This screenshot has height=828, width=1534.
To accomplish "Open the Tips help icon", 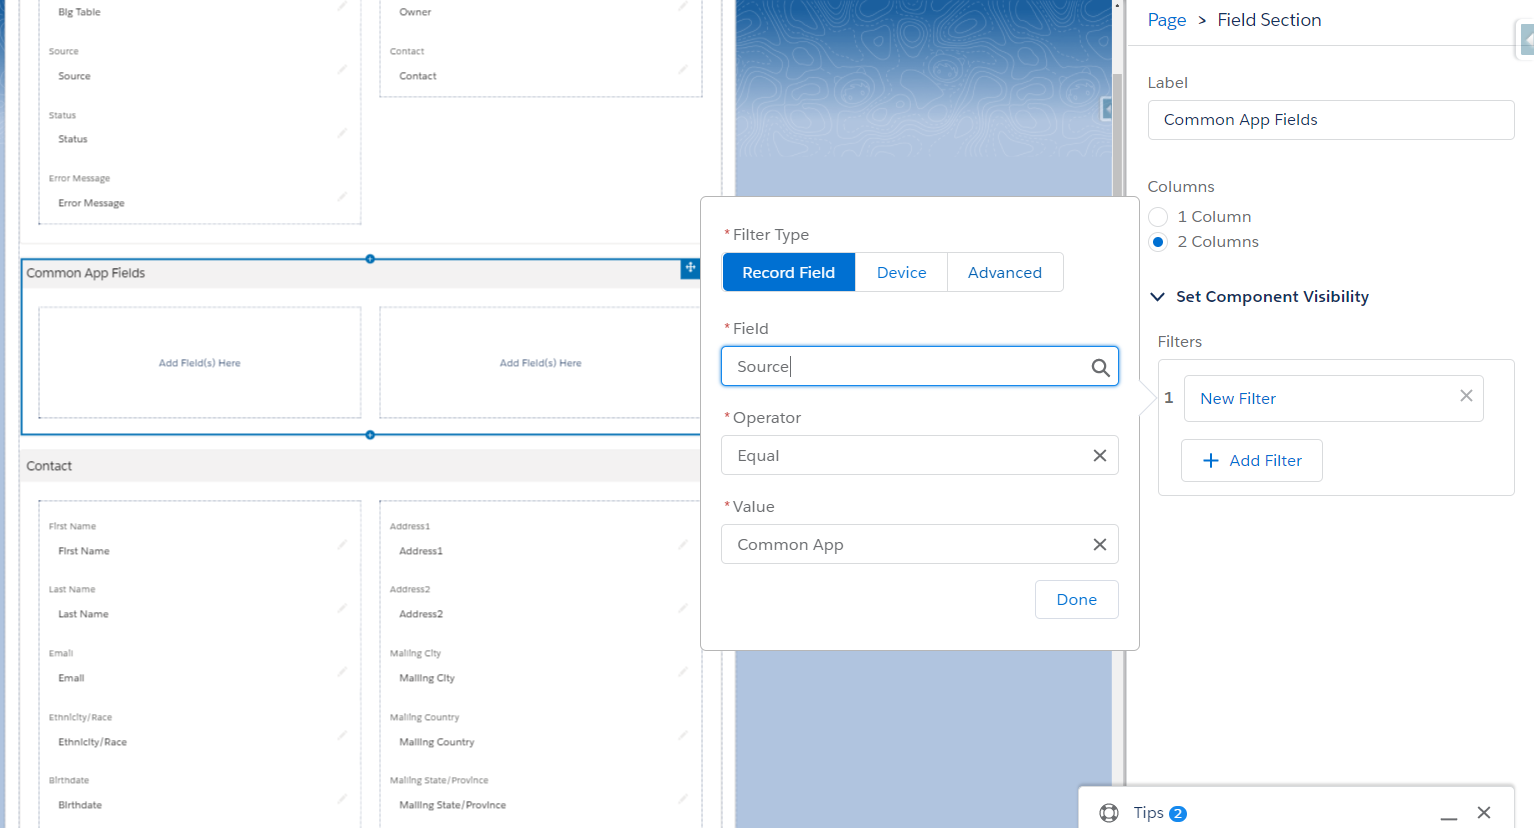I will (1109, 813).
